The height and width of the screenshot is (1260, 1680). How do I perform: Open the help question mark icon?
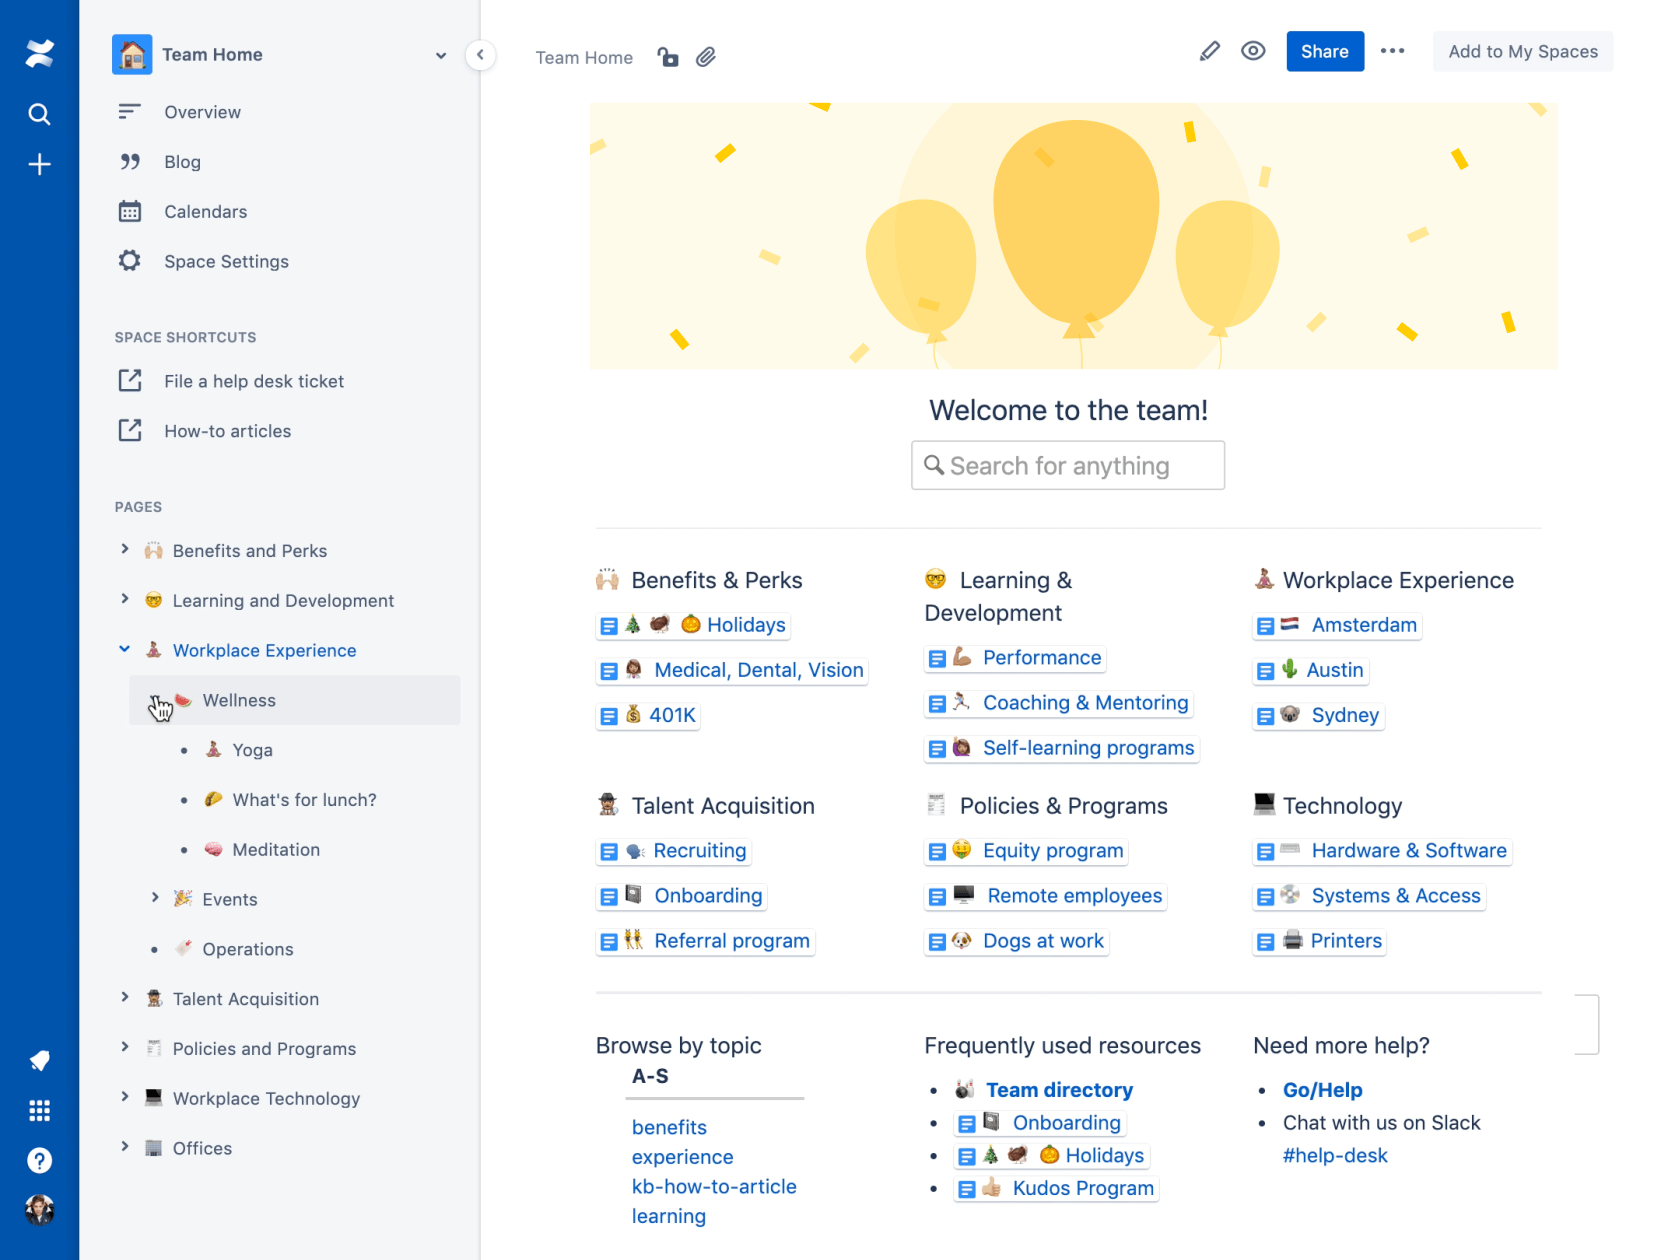click(39, 1160)
